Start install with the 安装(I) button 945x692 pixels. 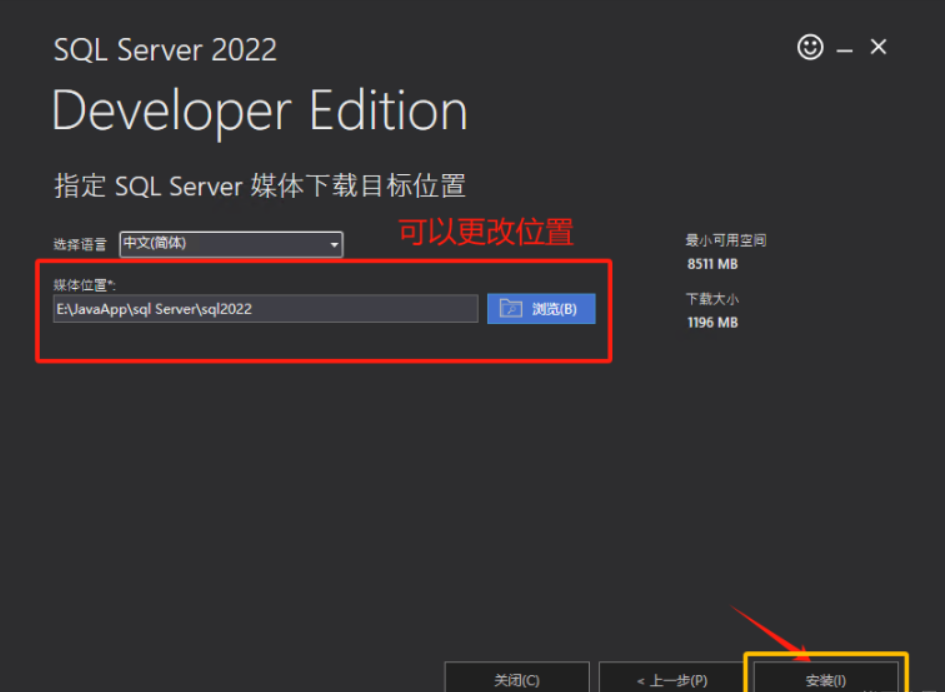[826, 678]
